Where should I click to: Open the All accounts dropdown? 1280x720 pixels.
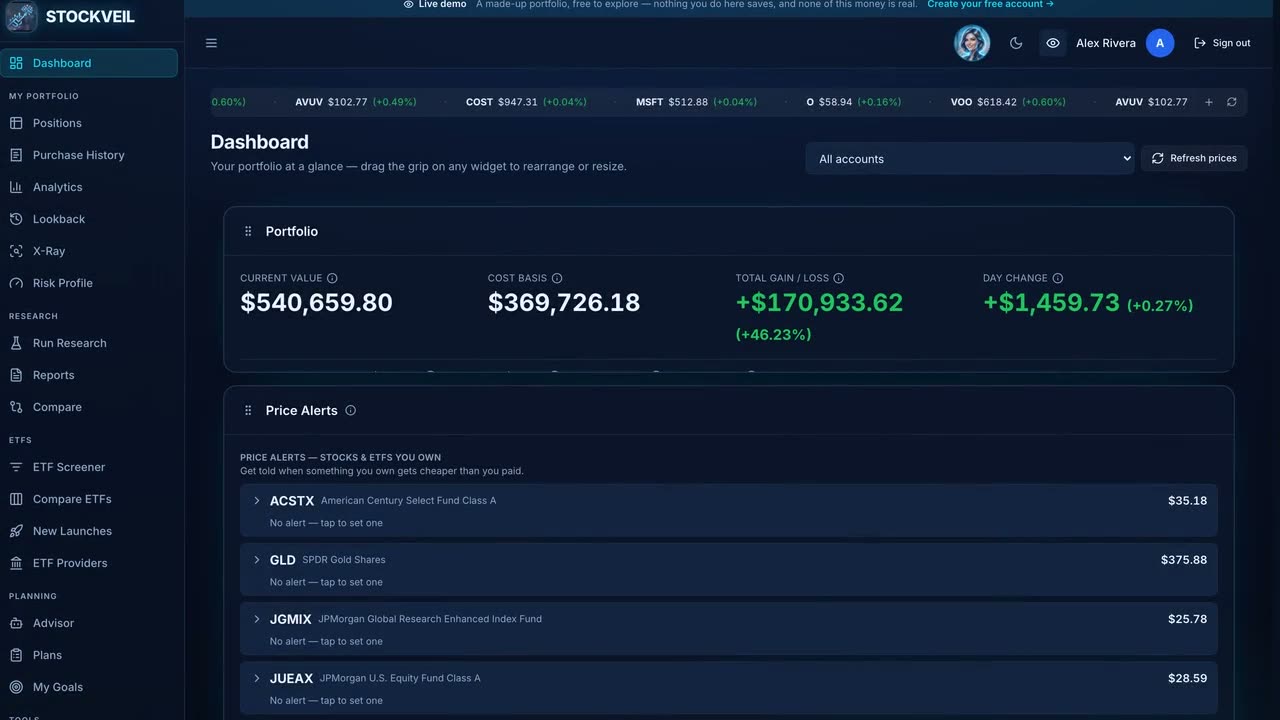tap(970, 158)
